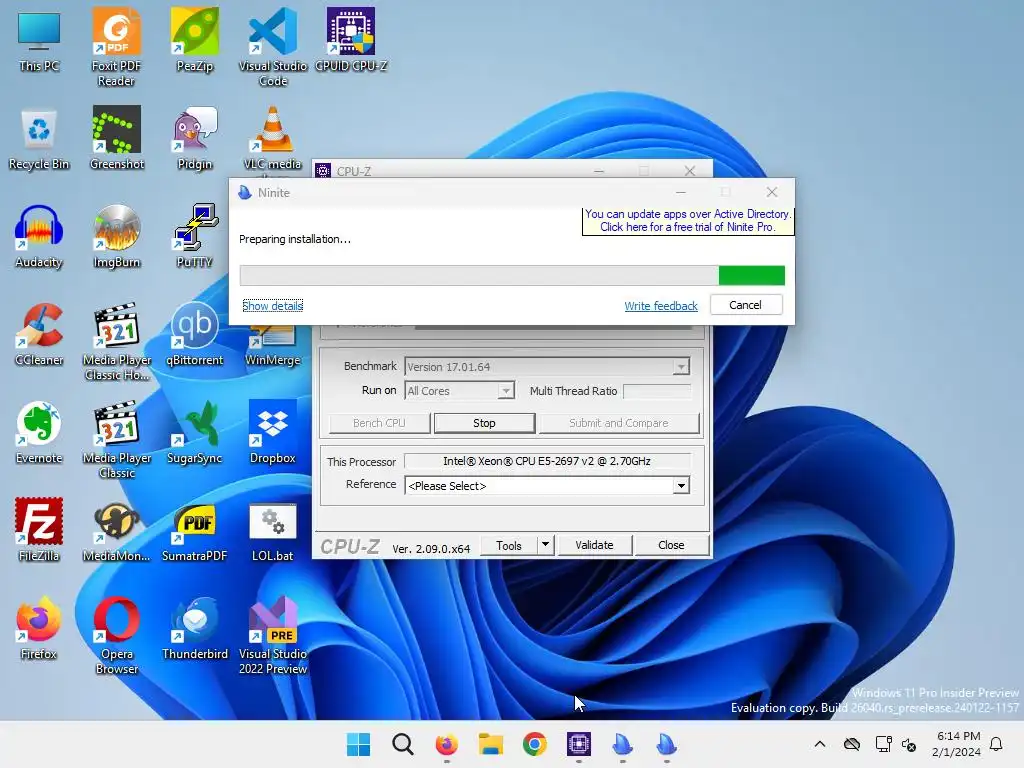Click the Validate button in CPU-Z

click(x=594, y=545)
